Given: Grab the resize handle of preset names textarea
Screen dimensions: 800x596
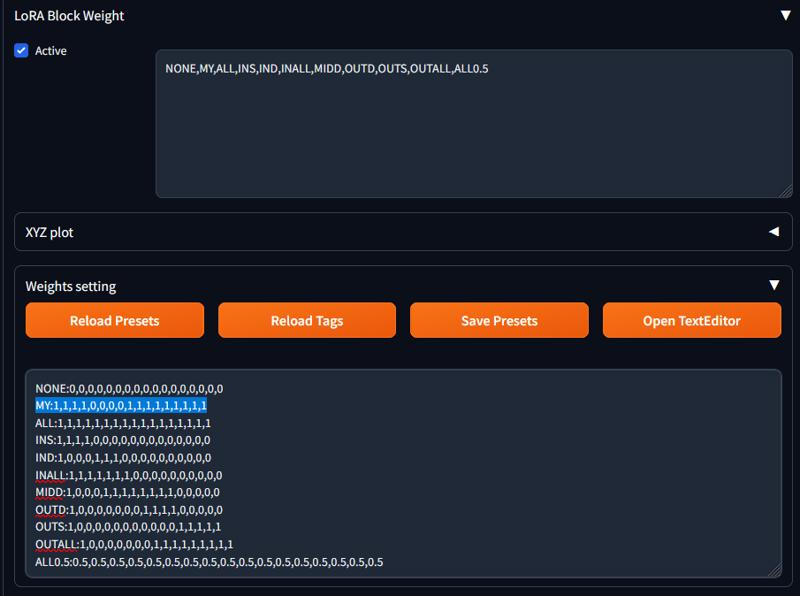Looking at the screenshot, I should (786, 191).
